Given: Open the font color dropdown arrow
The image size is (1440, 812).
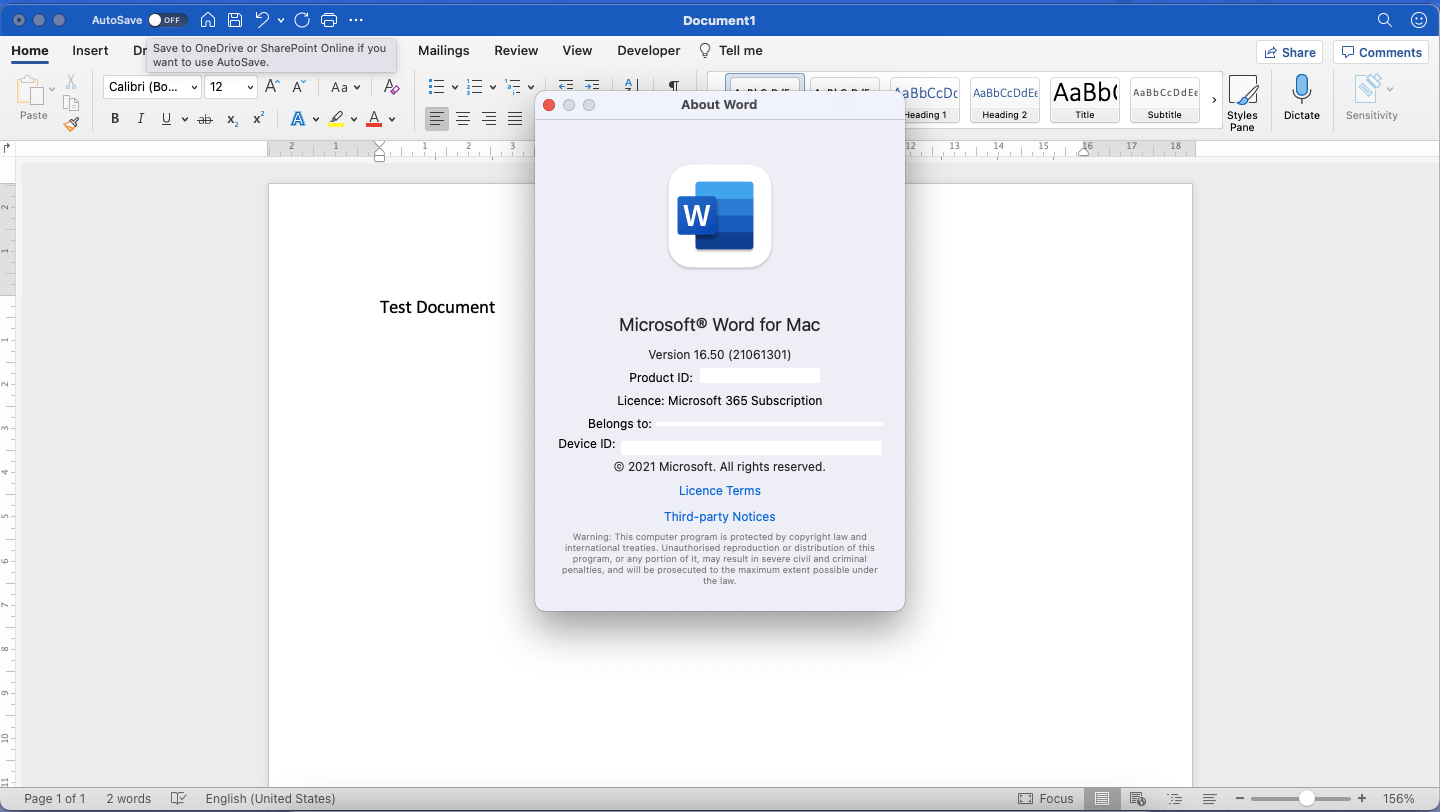Looking at the screenshot, I should coord(392,119).
